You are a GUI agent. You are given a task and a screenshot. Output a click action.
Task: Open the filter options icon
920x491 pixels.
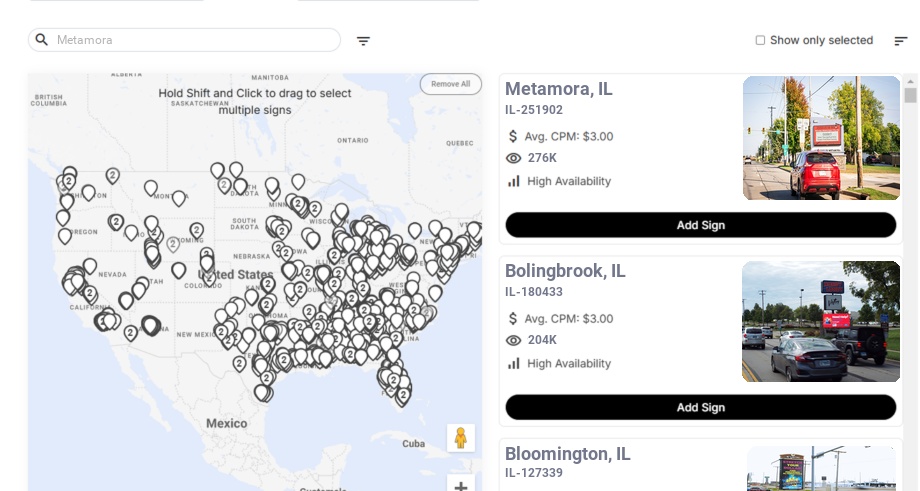click(x=363, y=41)
